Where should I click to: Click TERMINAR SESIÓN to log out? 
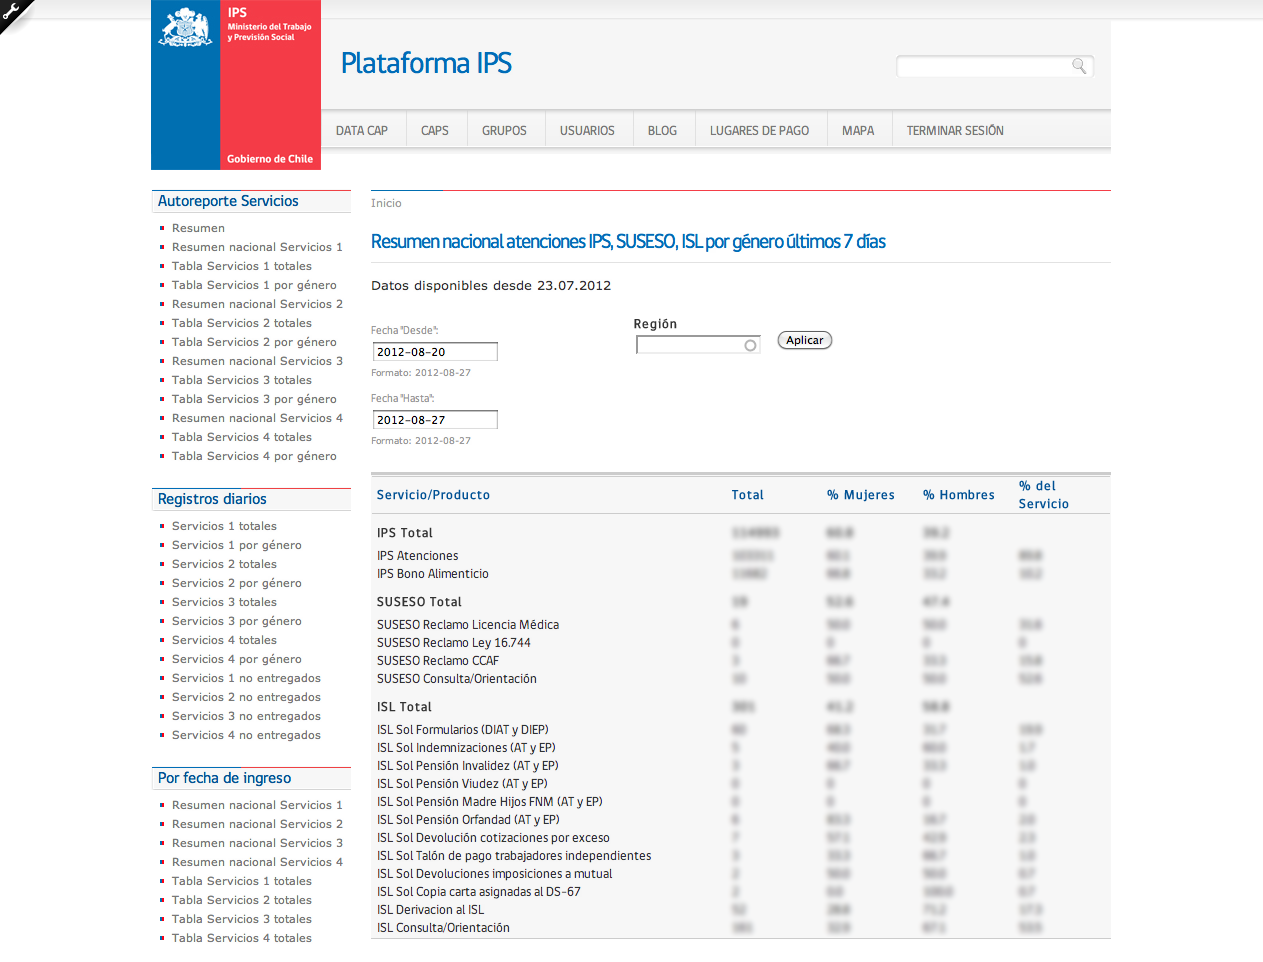tap(954, 130)
